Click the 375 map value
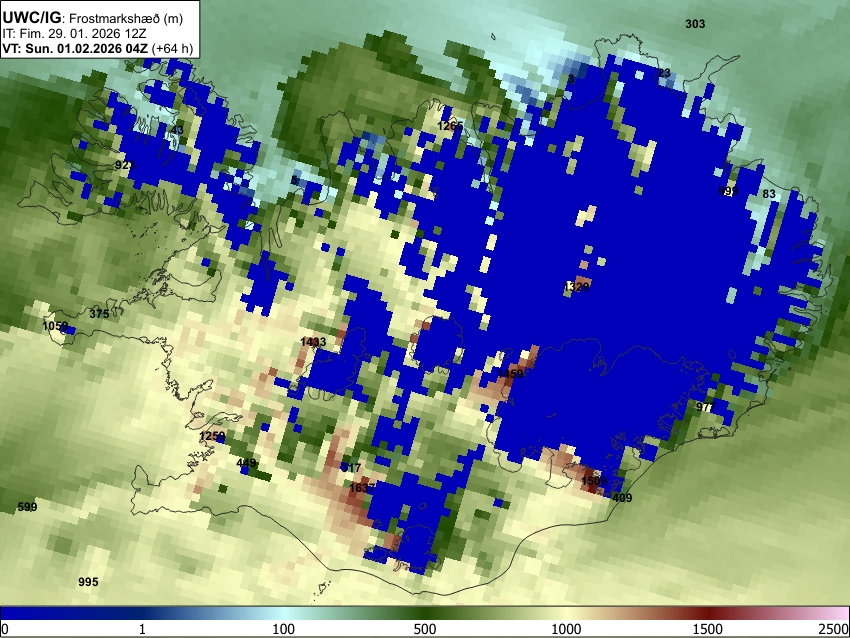 (x=99, y=314)
